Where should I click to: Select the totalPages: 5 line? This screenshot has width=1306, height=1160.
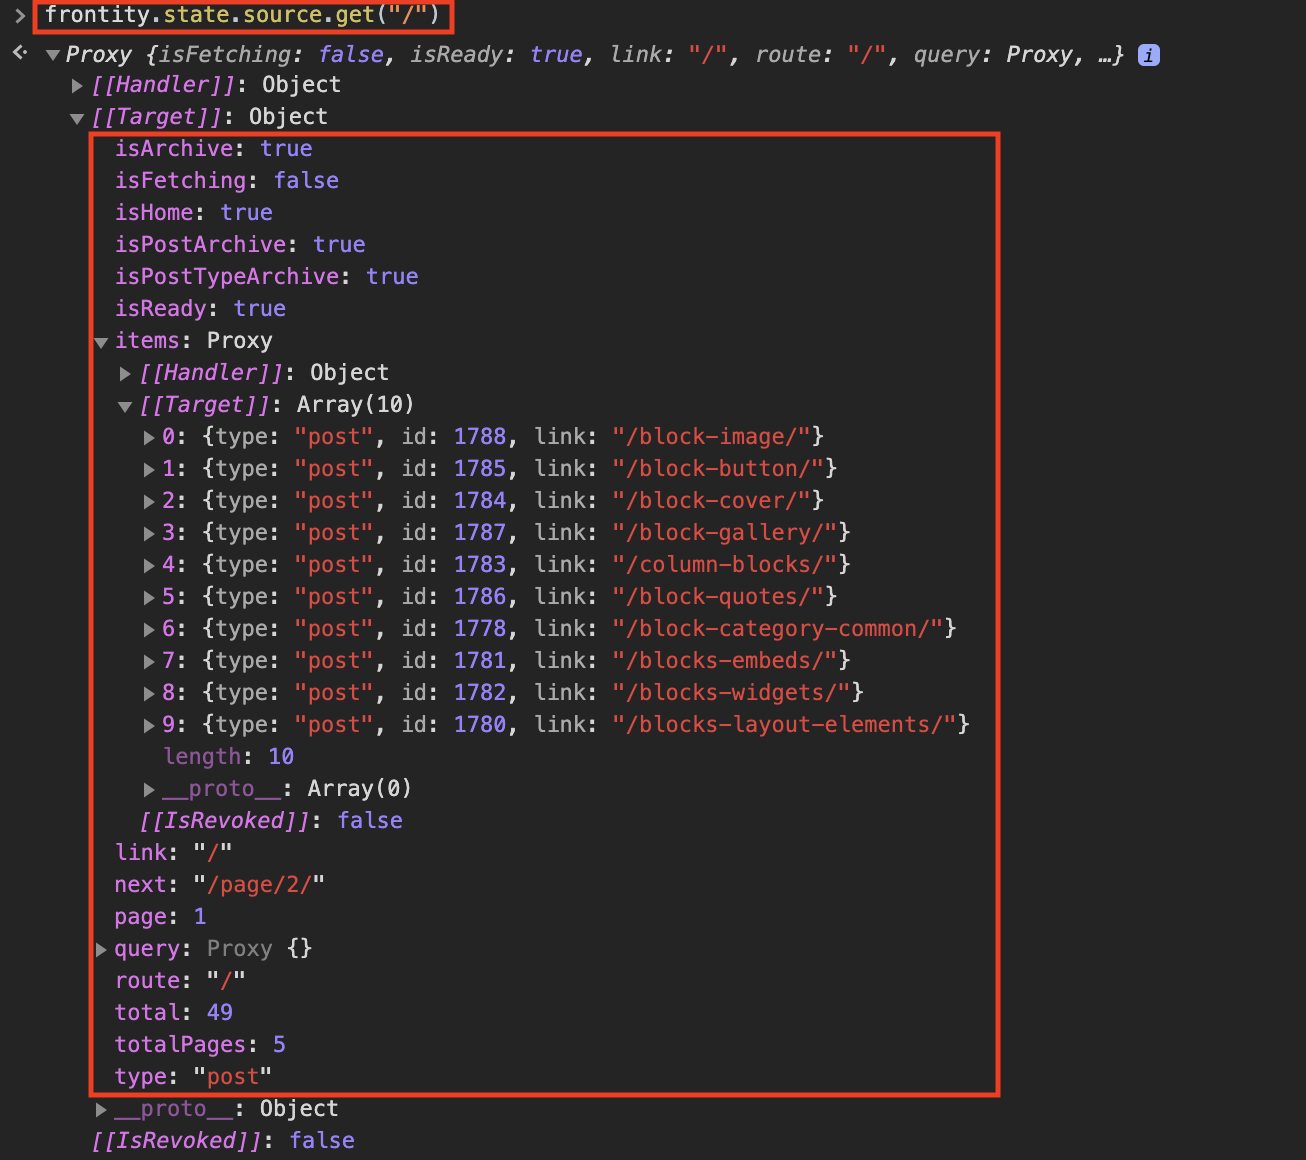pyautogui.click(x=200, y=1044)
